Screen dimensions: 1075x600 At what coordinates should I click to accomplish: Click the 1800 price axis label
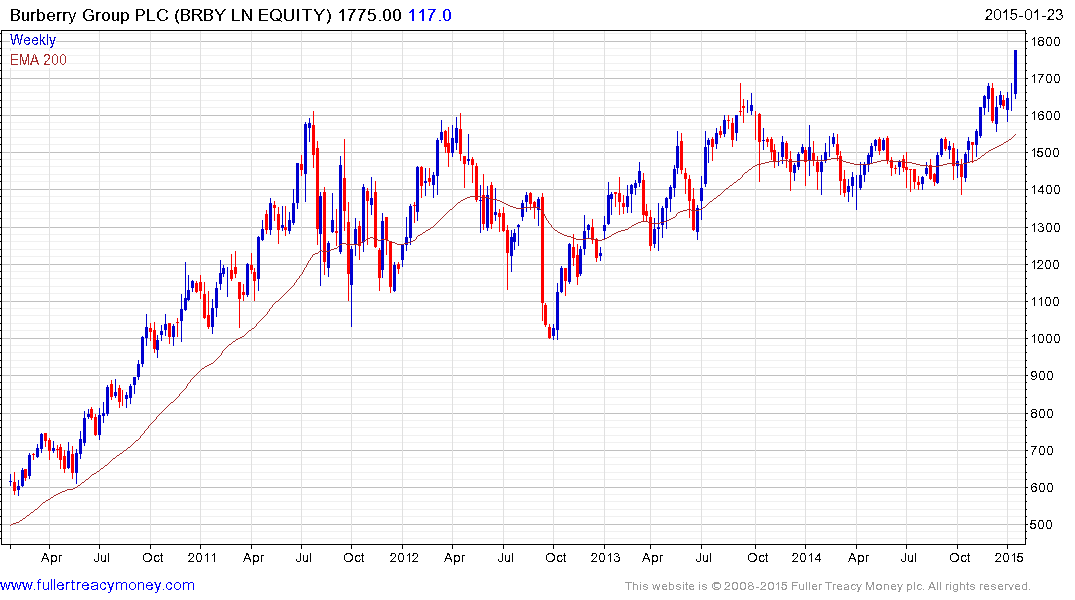tap(1046, 42)
